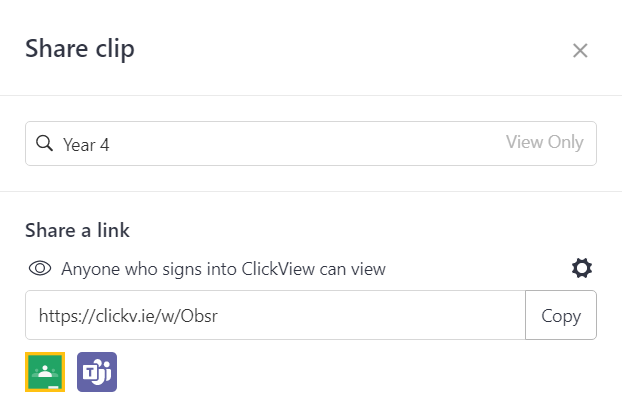Click the eye visibility icon

40,268
